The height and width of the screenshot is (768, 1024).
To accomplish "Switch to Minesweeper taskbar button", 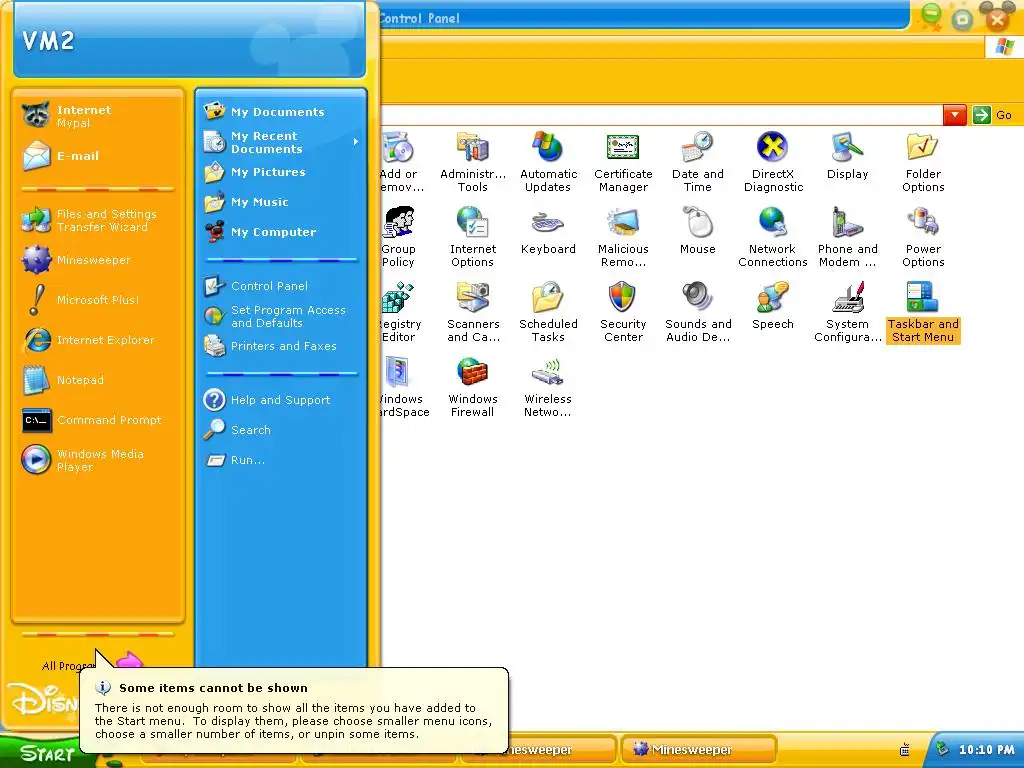I will 699,750.
